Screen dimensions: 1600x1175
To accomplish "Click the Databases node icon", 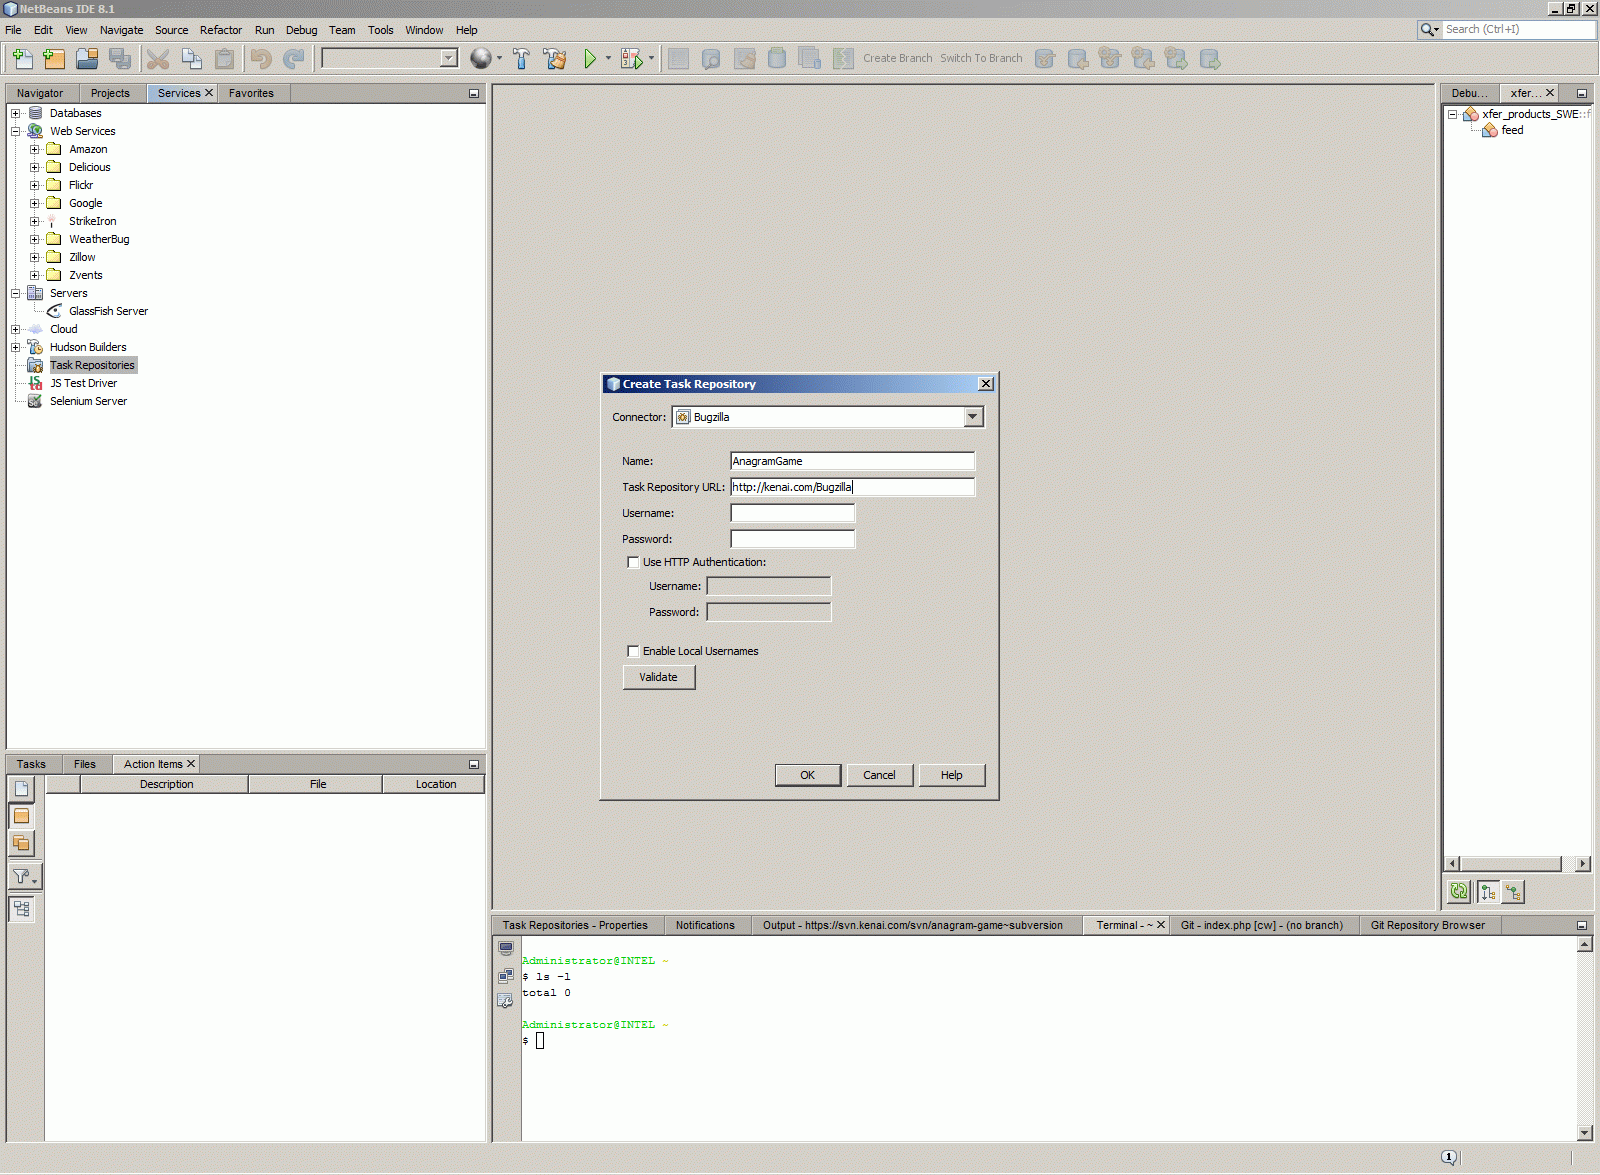I will click(35, 113).
